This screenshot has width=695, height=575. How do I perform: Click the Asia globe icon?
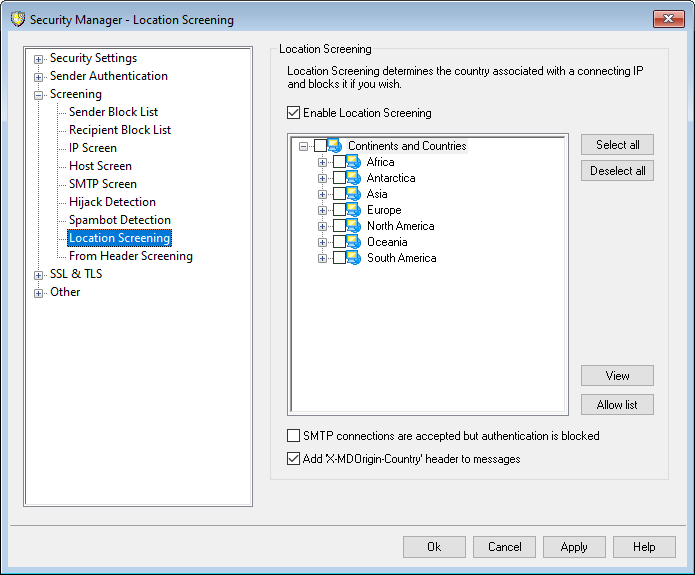[x=353, y=194]
